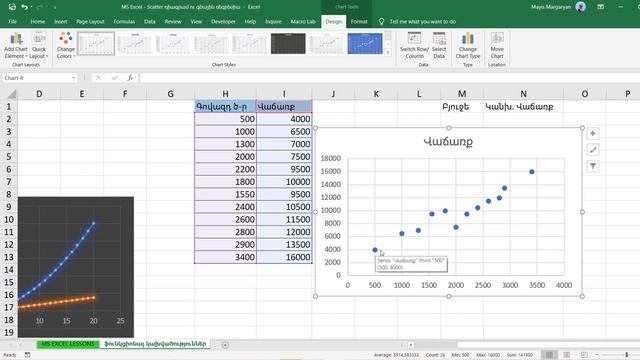Switch to the Data tab
The image size is (640, 360).
tap(149, 22)
